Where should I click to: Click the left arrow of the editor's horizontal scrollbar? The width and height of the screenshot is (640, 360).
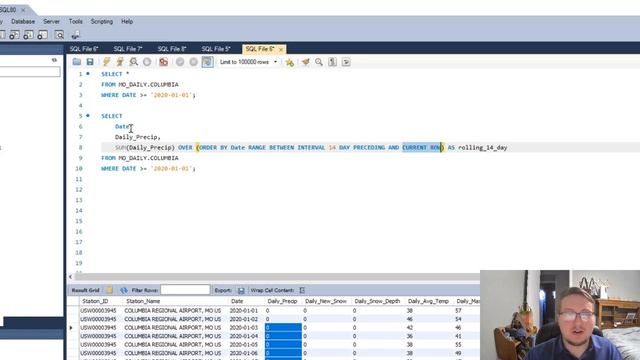[x=71, y=277]
